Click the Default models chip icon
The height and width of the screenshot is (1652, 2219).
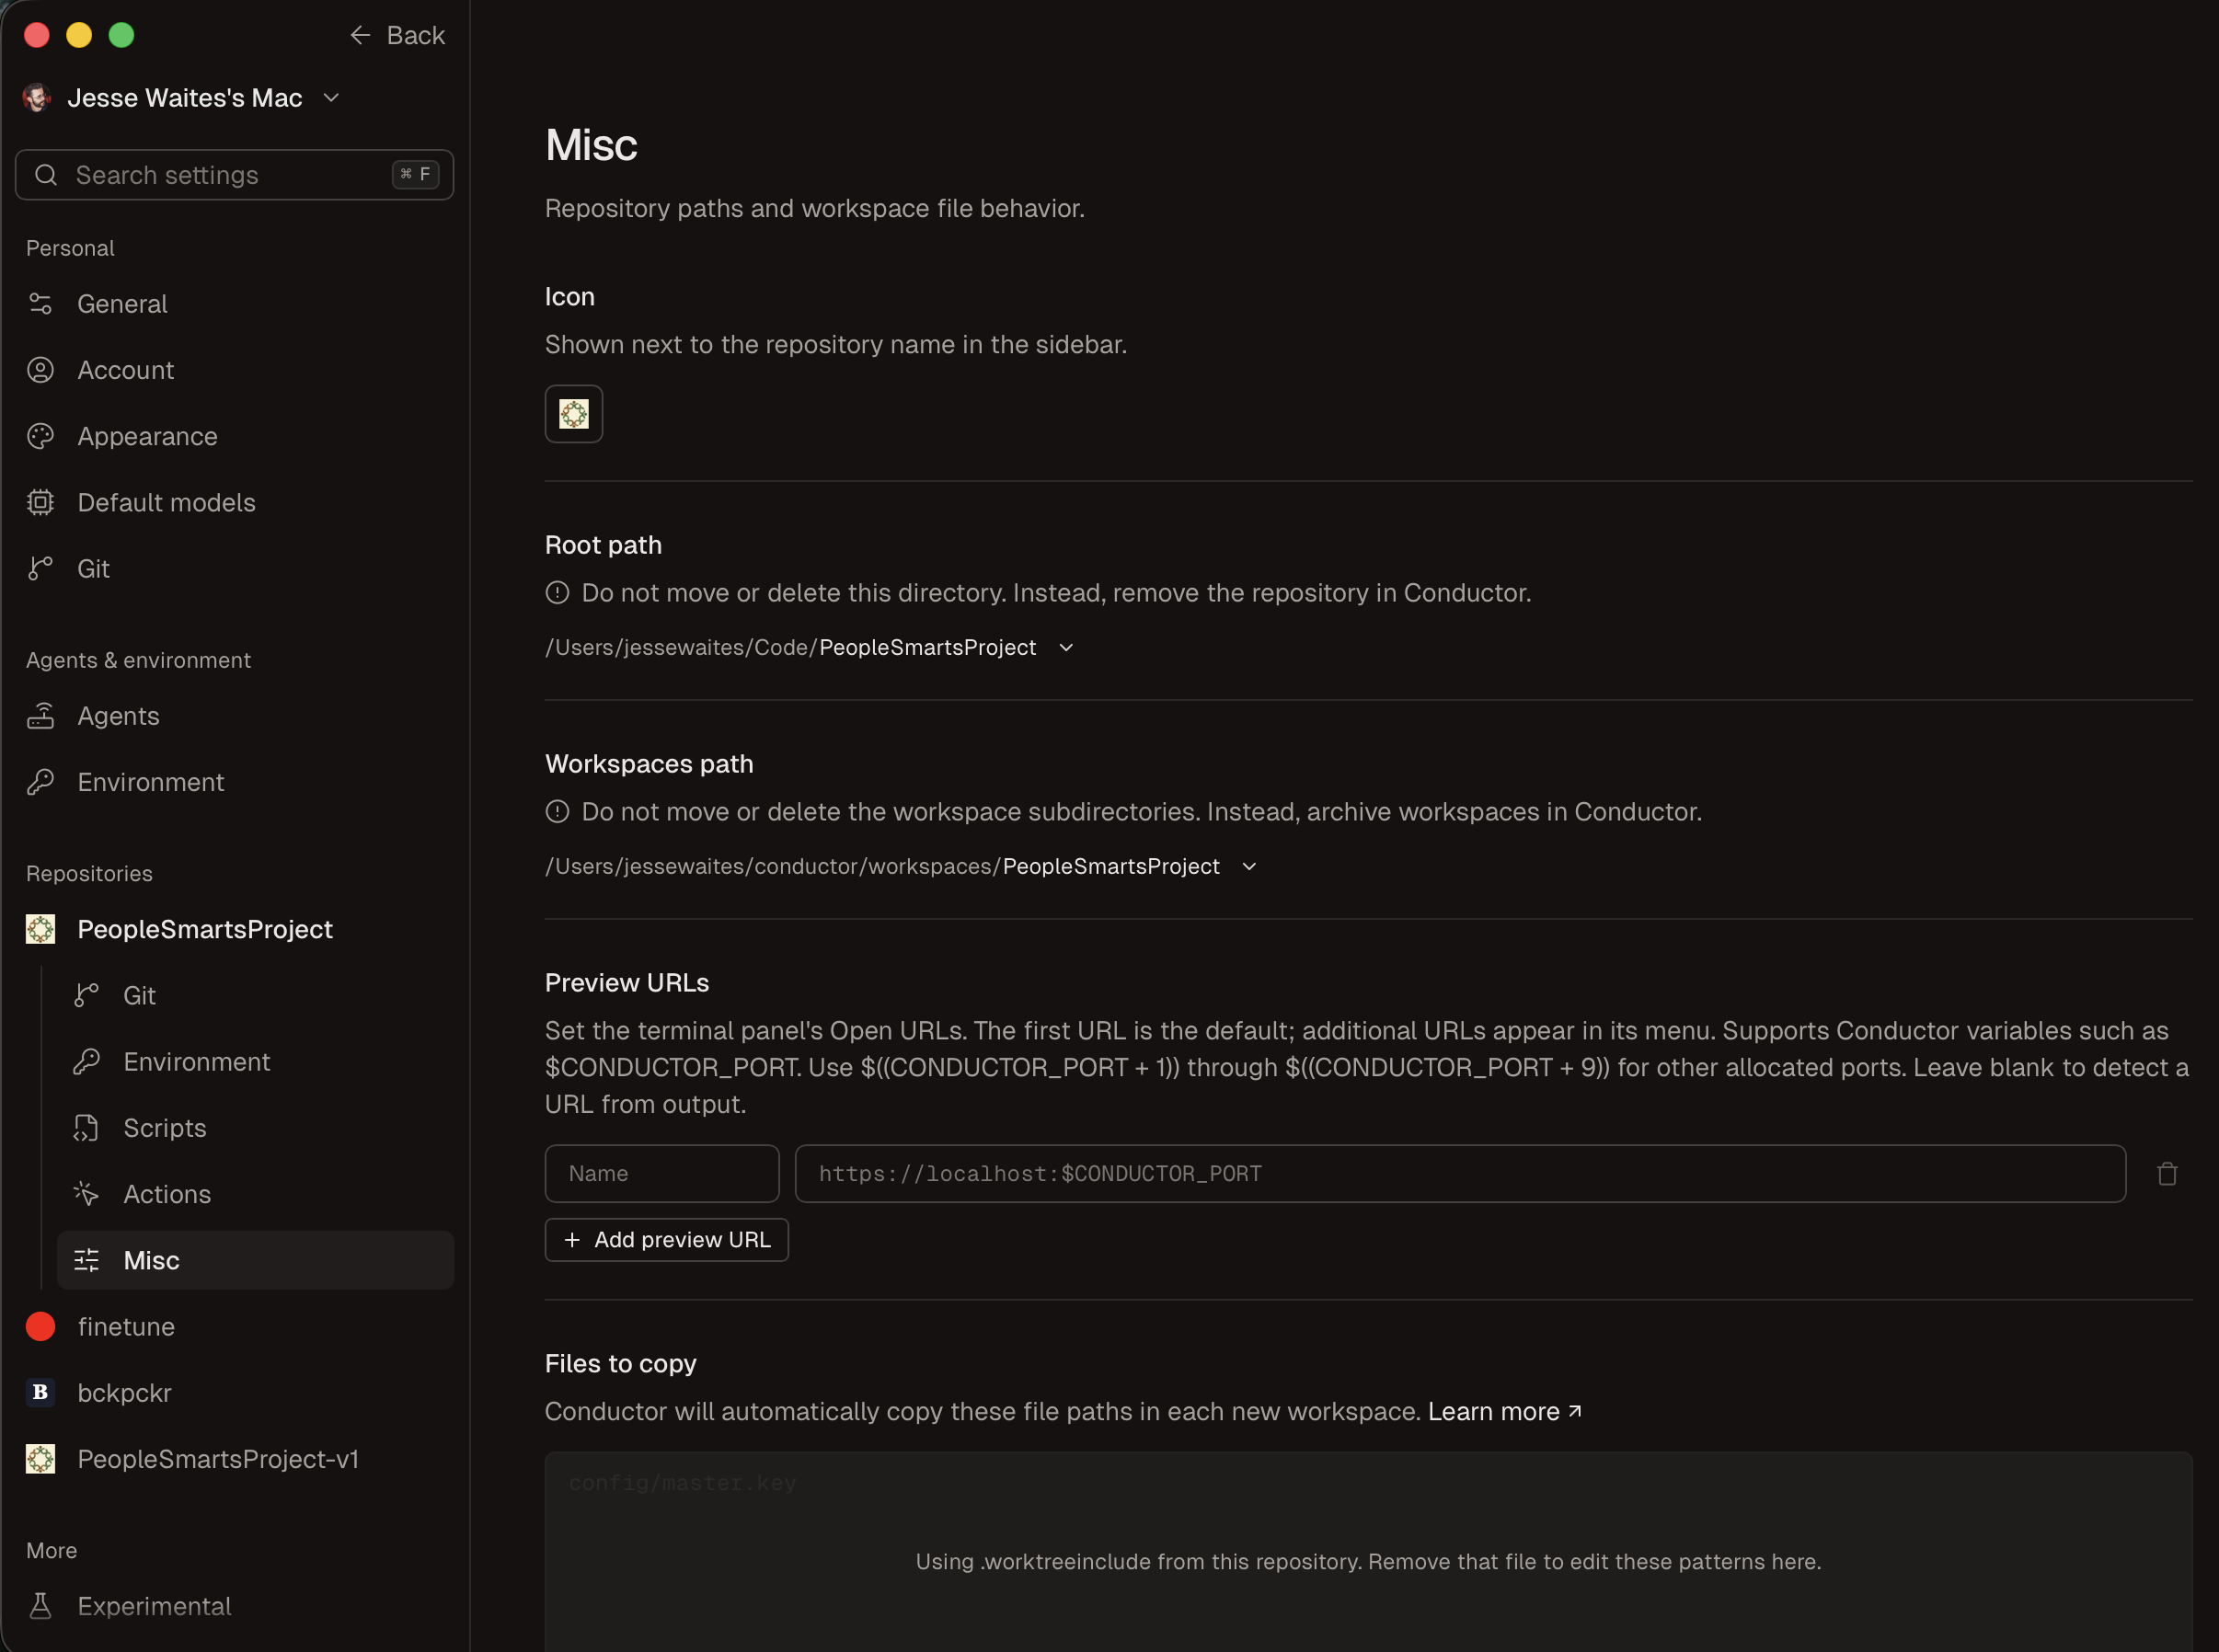coord(40,502)
